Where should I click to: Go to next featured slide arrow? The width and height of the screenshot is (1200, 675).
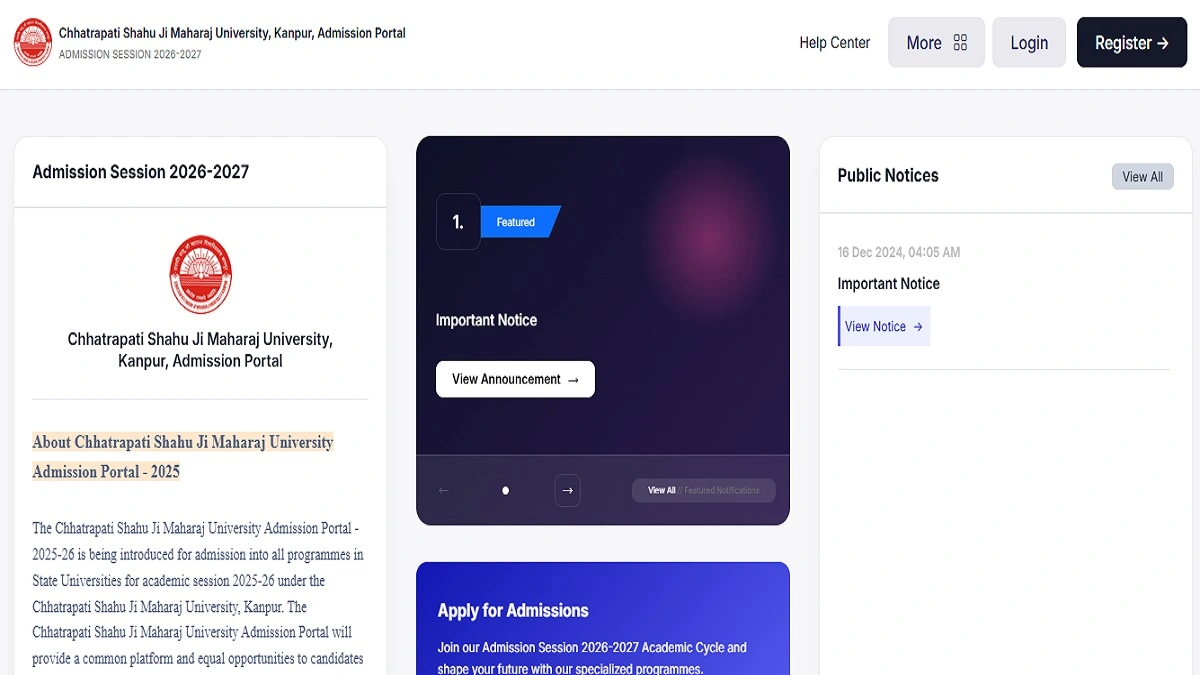click(x=567, y=490)
